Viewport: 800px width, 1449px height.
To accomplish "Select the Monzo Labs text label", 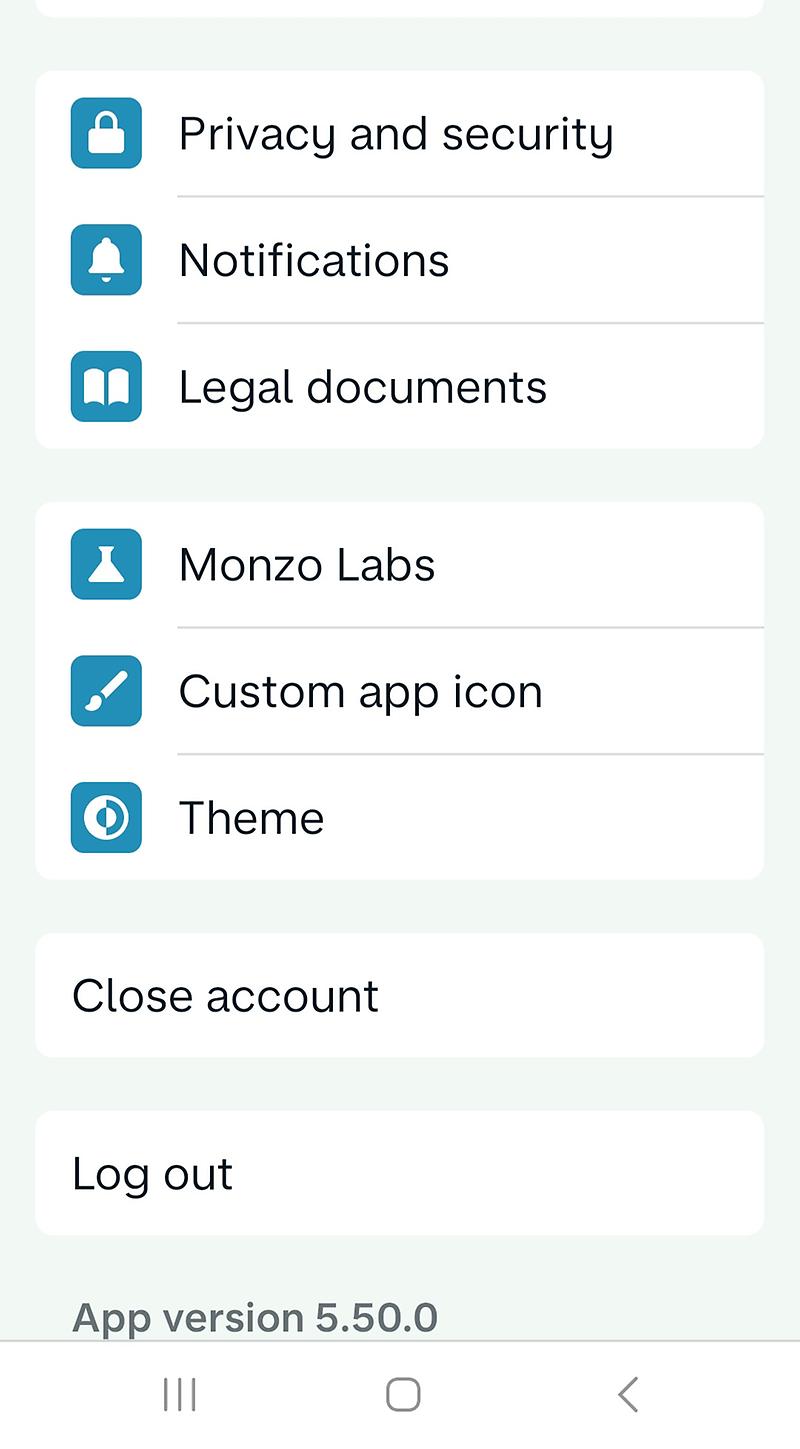I will point(307,565).
